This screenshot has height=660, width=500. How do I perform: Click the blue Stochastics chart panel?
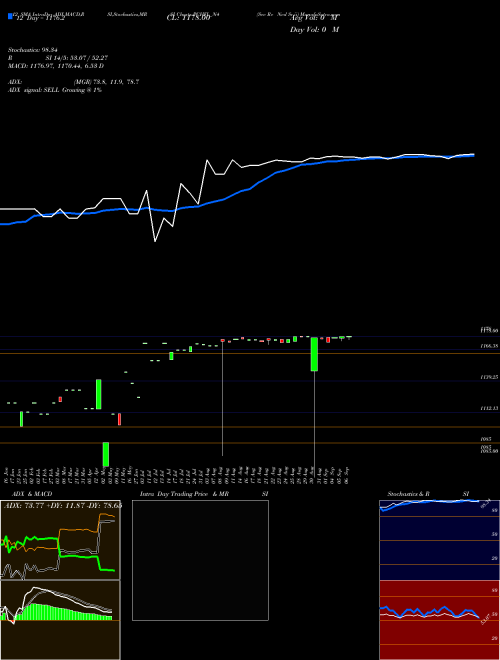(439, 540)
